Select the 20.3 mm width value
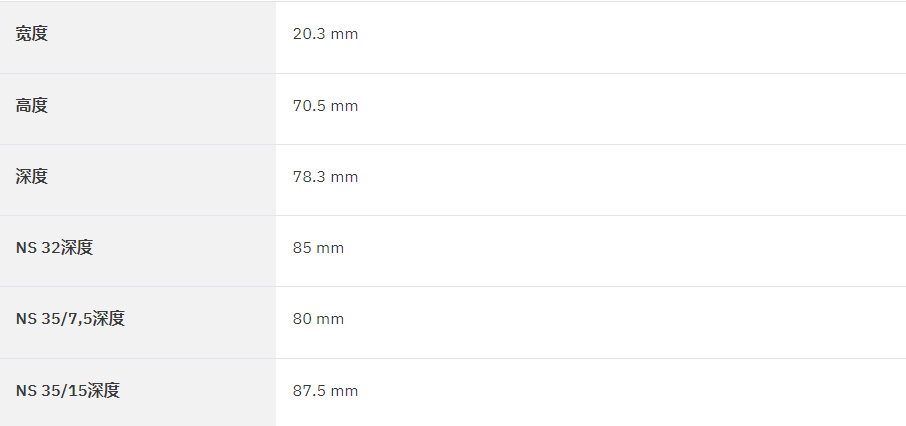 (325, 34)
